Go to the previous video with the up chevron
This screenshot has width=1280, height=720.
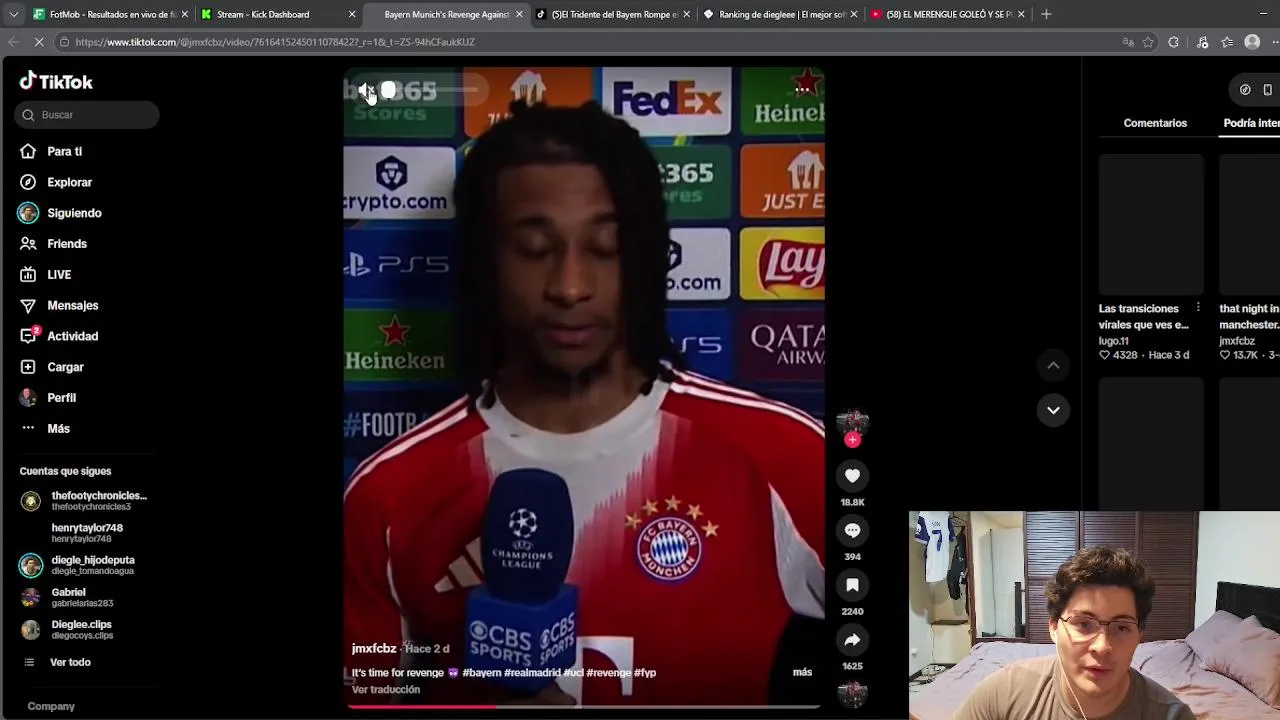(x=1053, y=366)
